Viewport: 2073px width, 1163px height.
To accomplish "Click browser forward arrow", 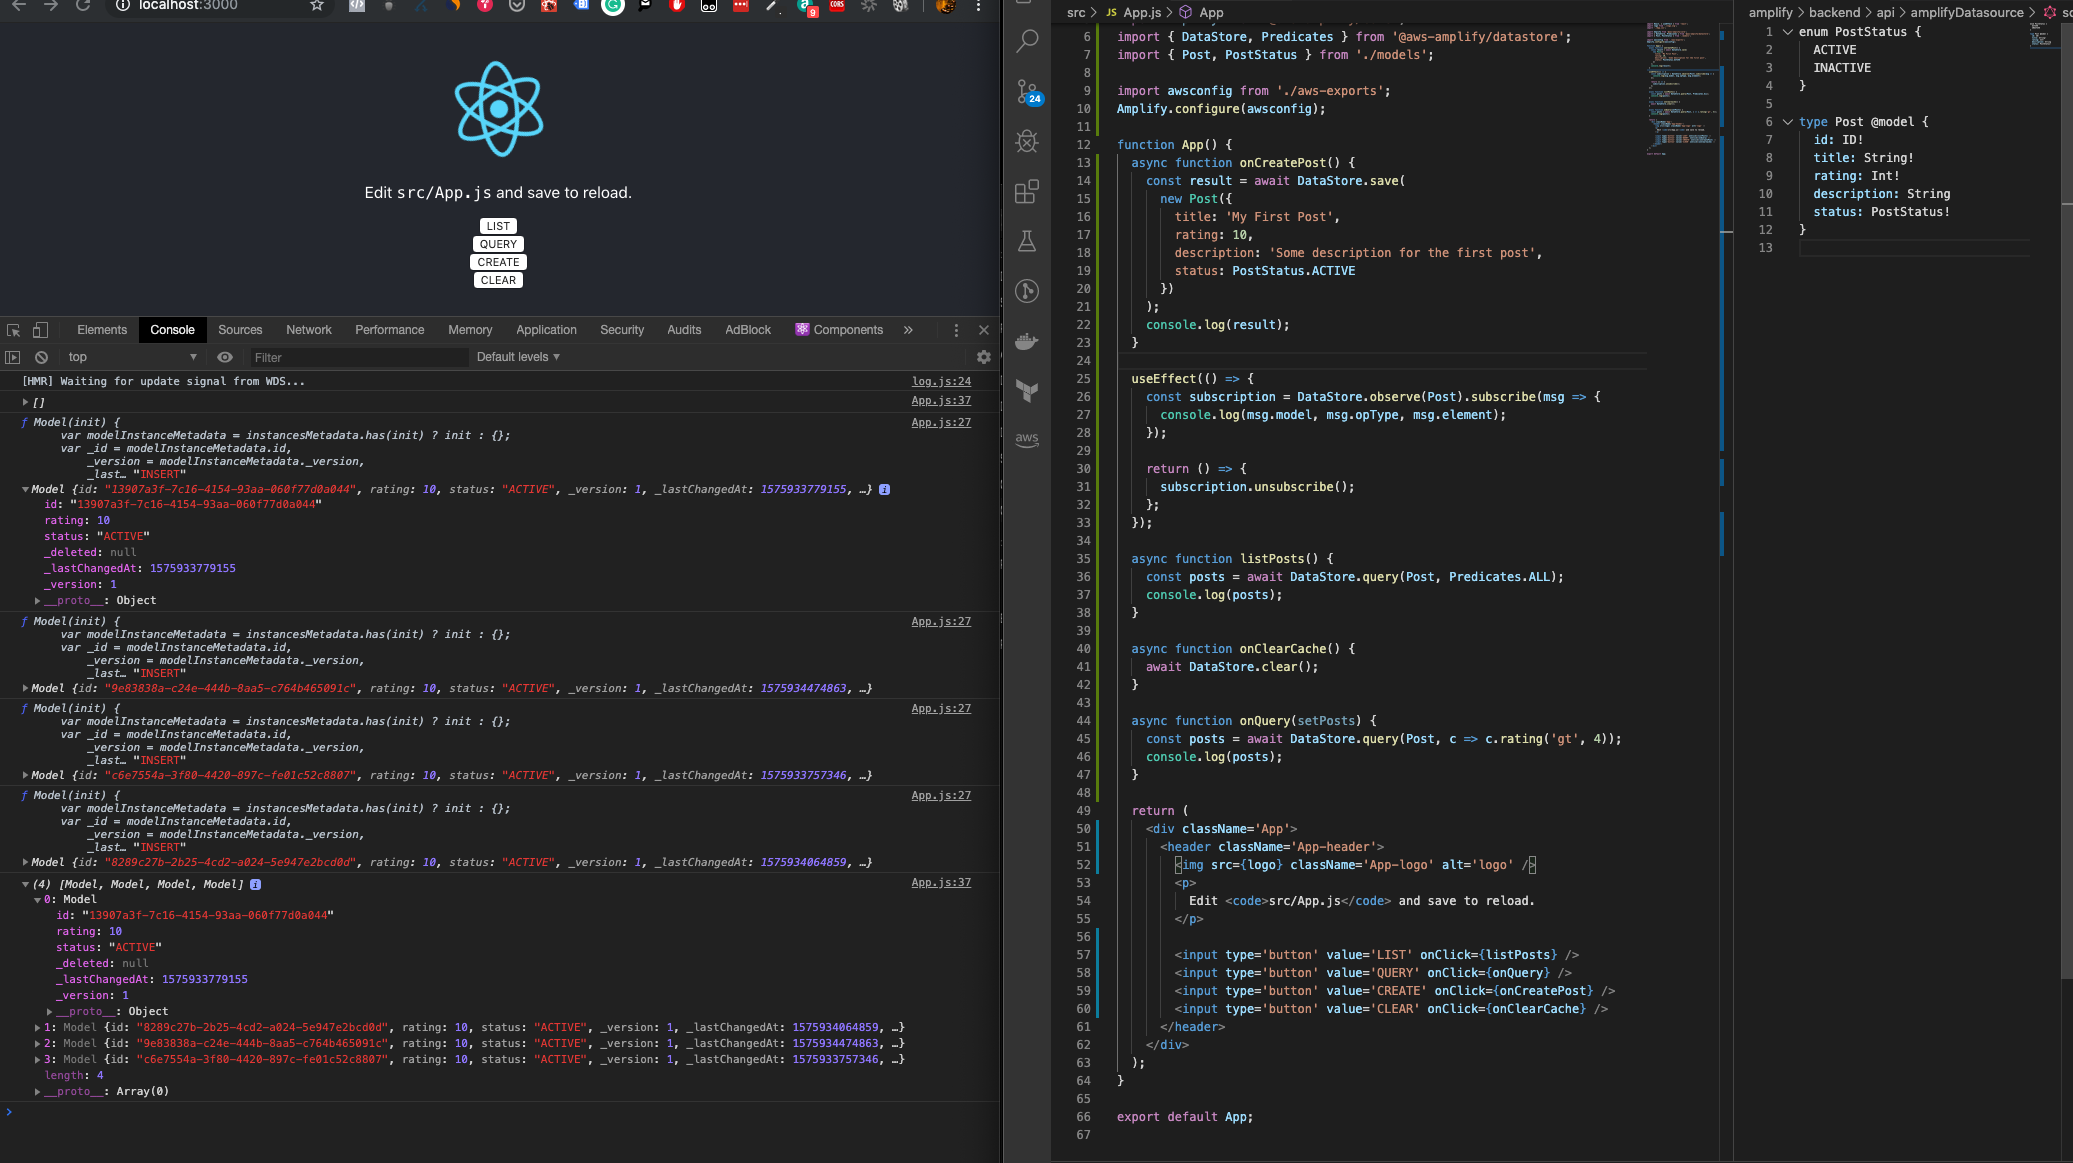I will [51, 5].
